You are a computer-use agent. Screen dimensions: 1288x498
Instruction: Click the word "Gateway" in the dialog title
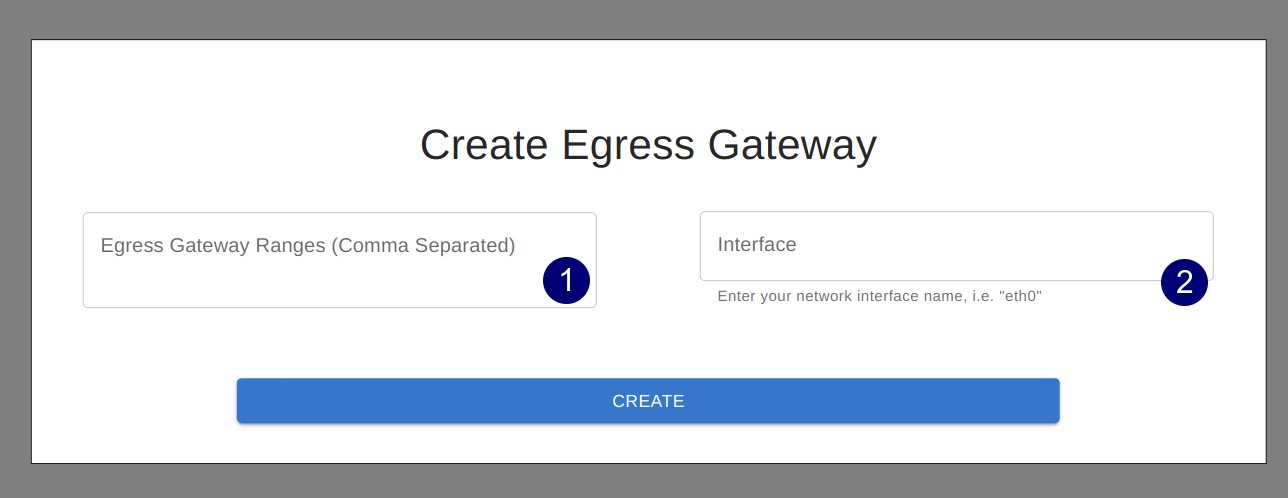pos(792,145)
